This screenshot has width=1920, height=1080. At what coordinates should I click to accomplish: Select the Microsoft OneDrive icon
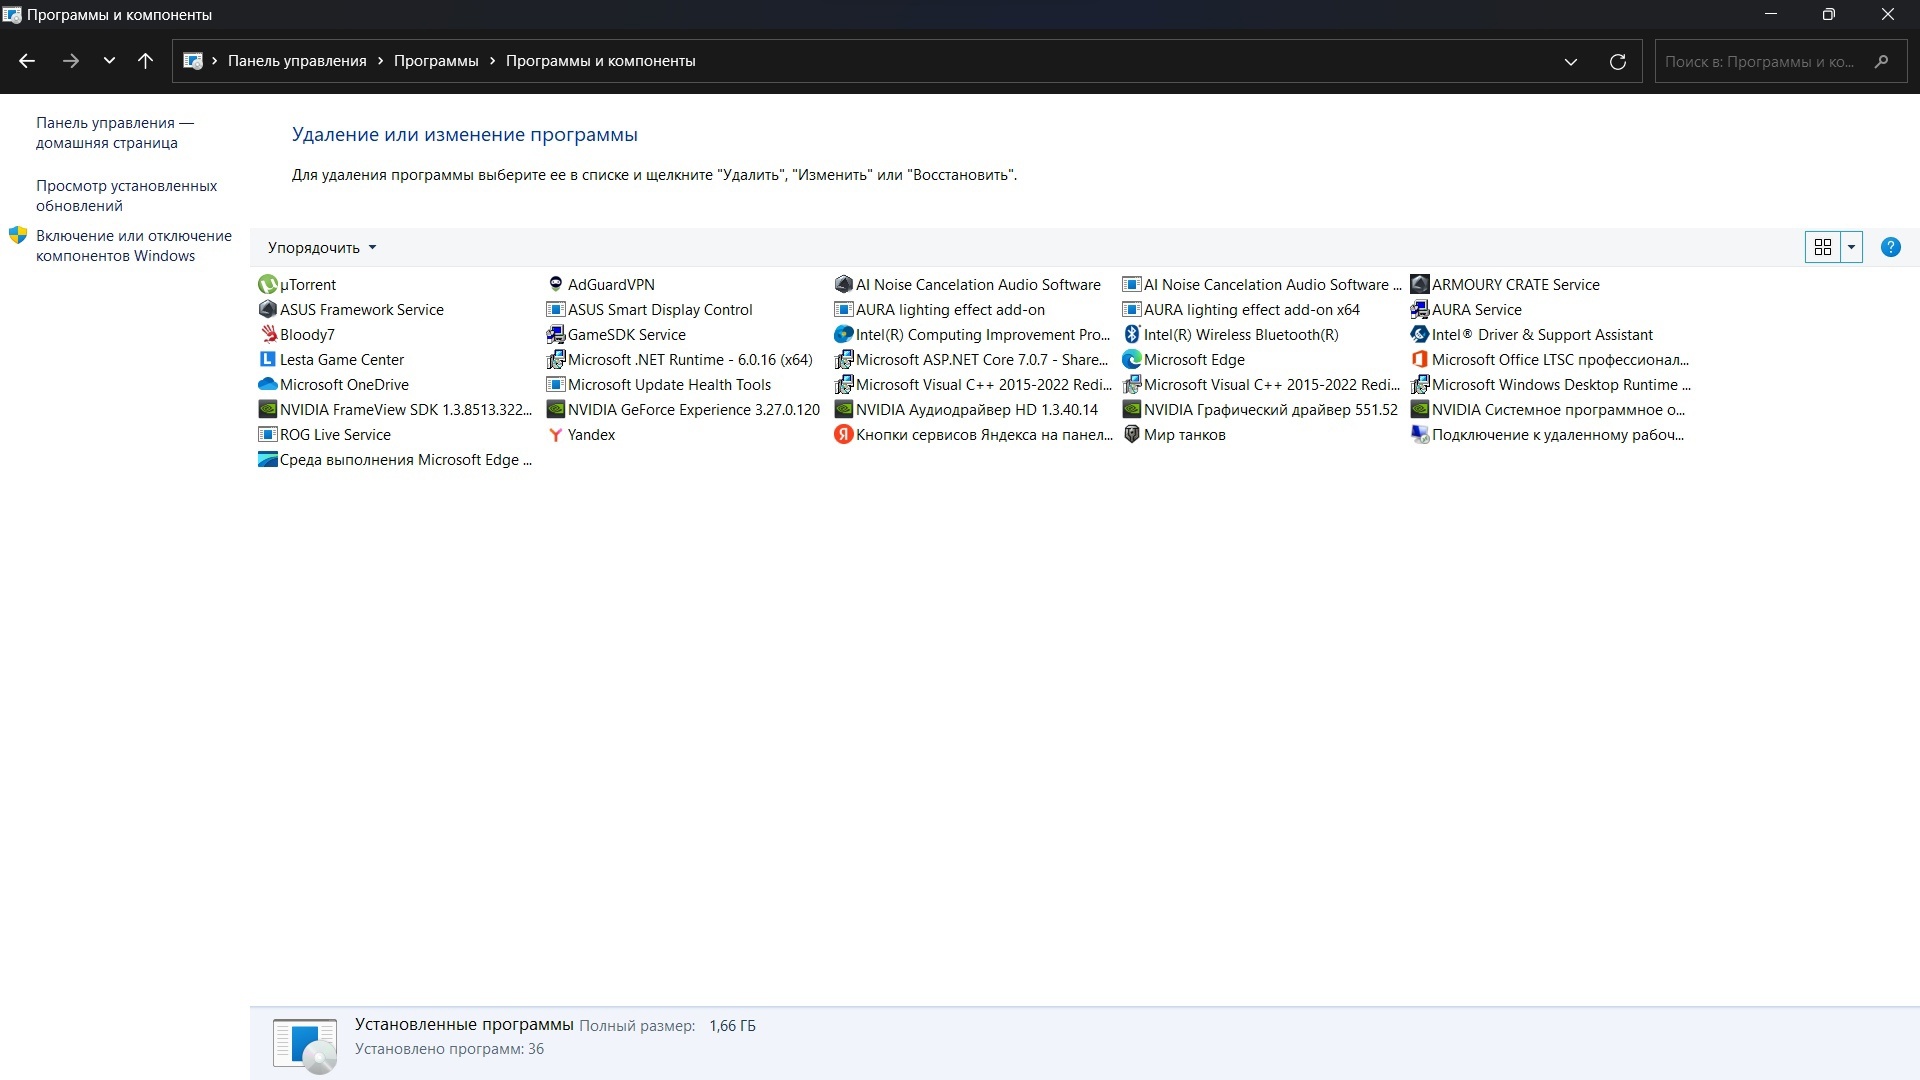[267, 385]
